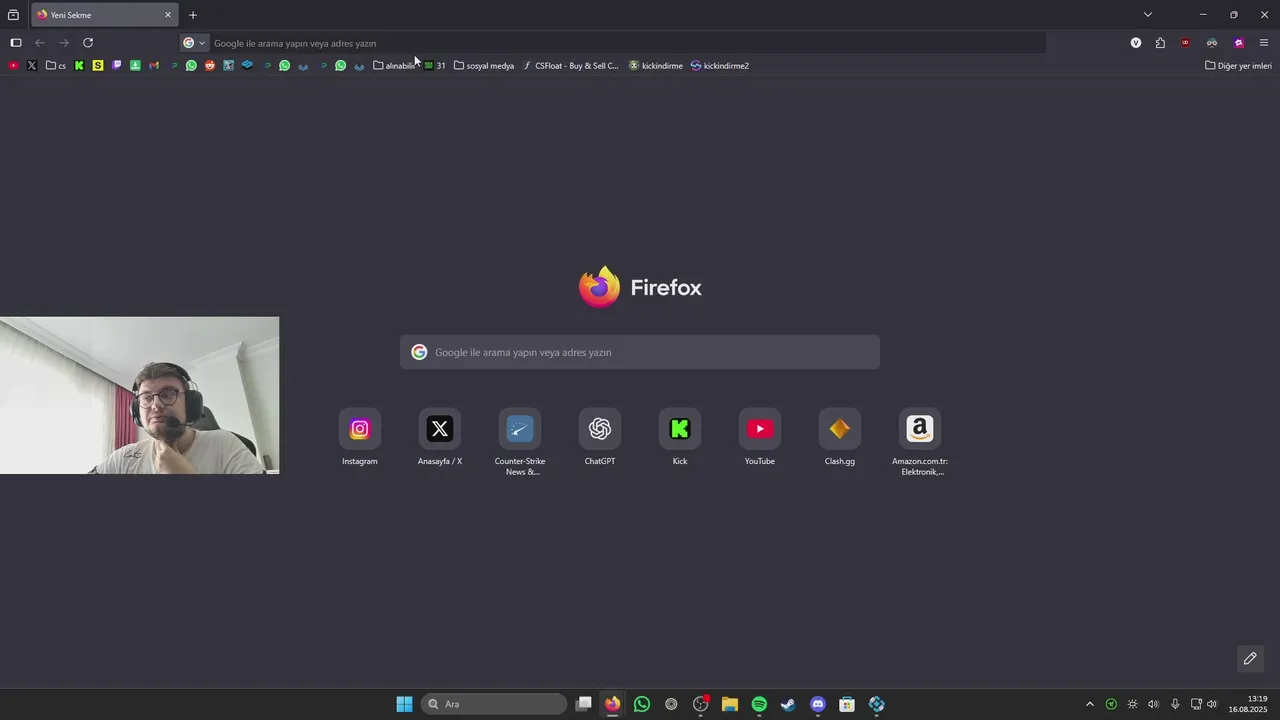
Task: Click the pencil customize icon on the page
Action: click(x=1250, y=658)
